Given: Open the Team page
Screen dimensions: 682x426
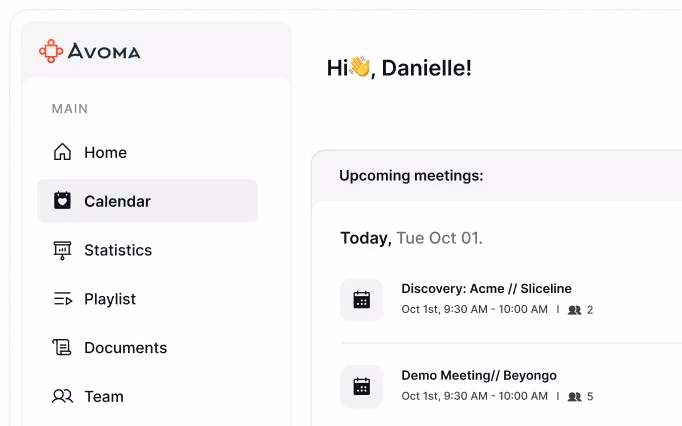Looking at the screenshot, I should [104, 396].
